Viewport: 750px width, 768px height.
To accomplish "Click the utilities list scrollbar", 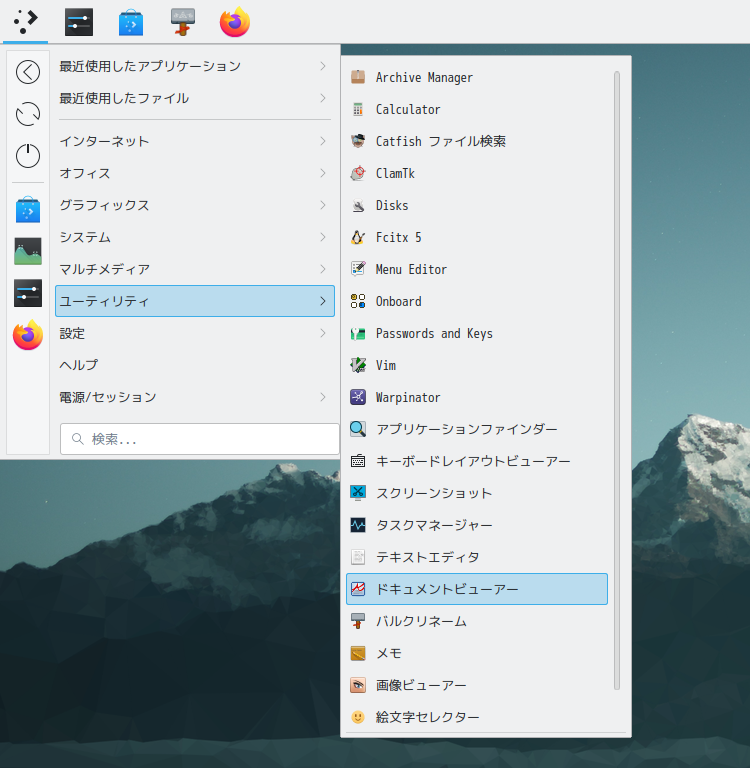I will point(617,381).
